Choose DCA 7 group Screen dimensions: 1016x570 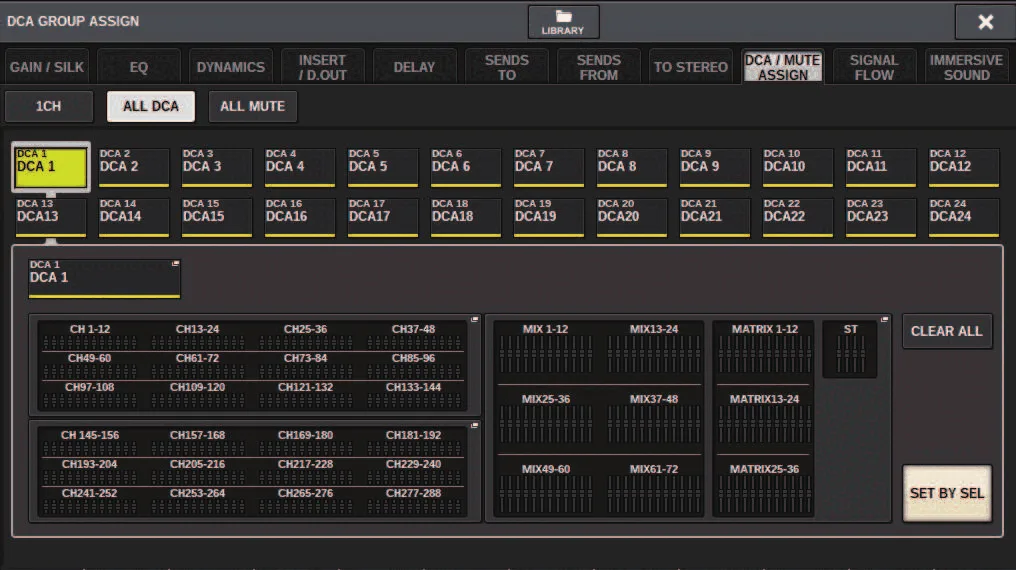(x=548, y=167)
